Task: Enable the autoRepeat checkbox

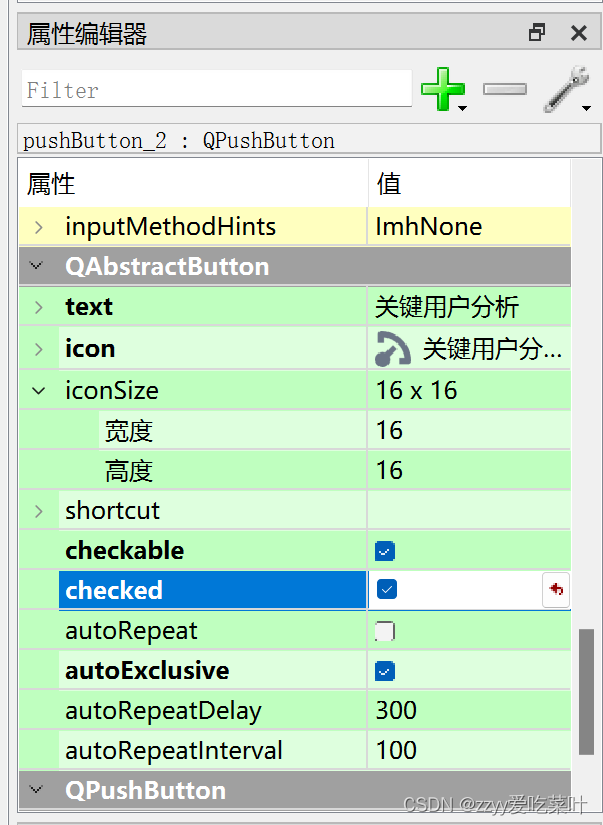Action: pyautogui.click(x=385, y=631)
